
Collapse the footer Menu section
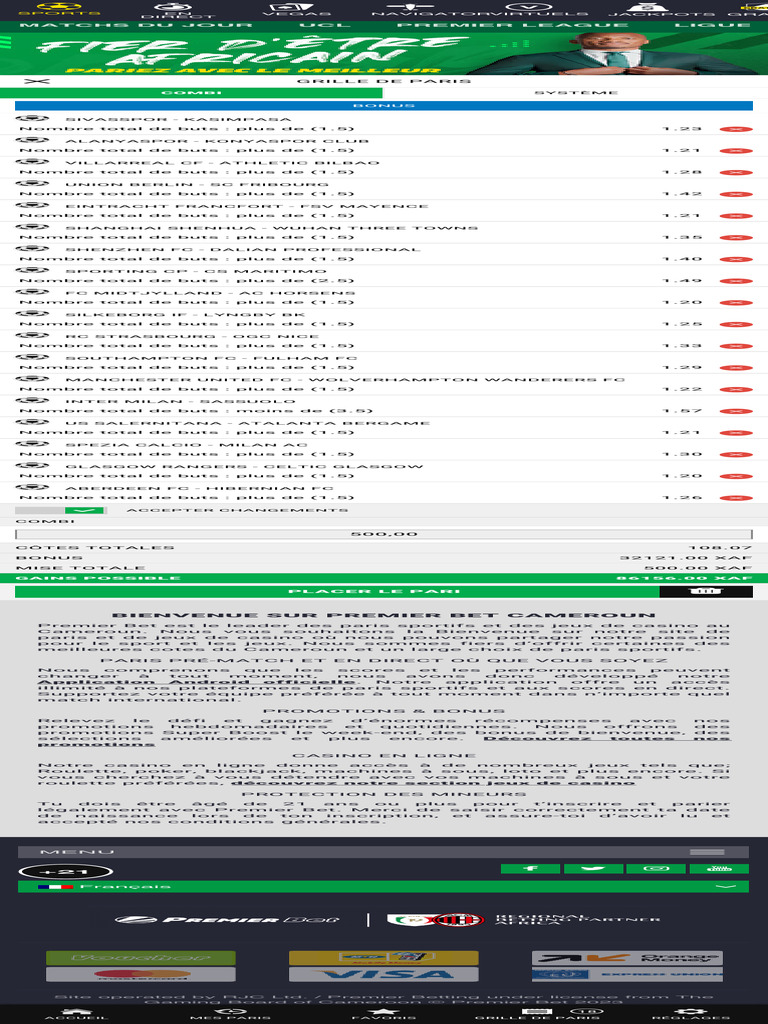[x=383, y=852]
